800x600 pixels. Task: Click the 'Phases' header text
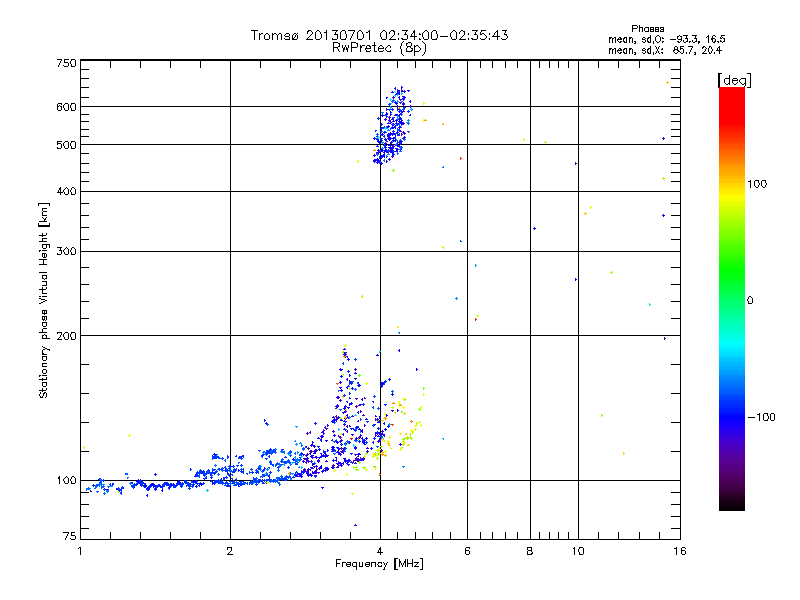coord(647,29)
